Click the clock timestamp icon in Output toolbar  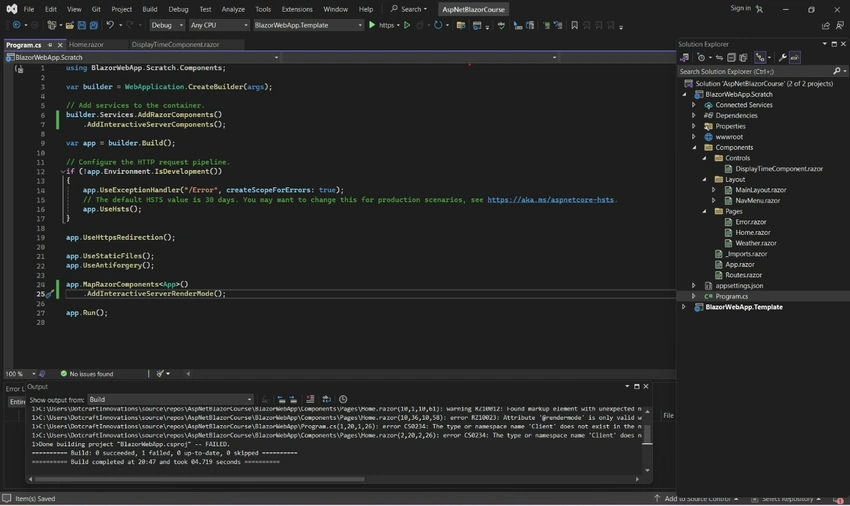(343, 399)
